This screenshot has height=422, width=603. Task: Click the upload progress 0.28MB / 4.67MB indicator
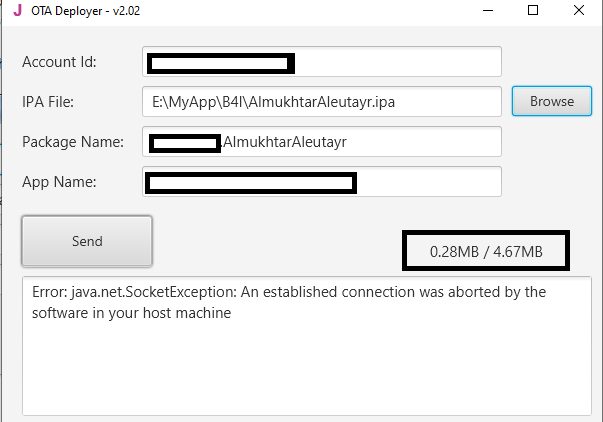(486, 252)
